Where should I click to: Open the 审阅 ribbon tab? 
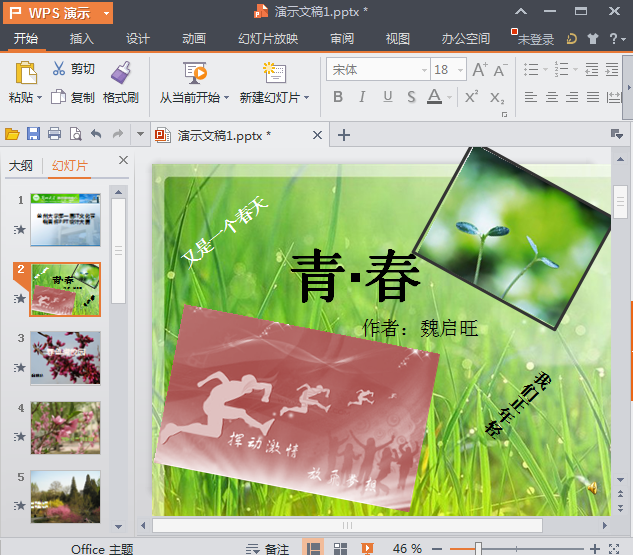[342, 39]
